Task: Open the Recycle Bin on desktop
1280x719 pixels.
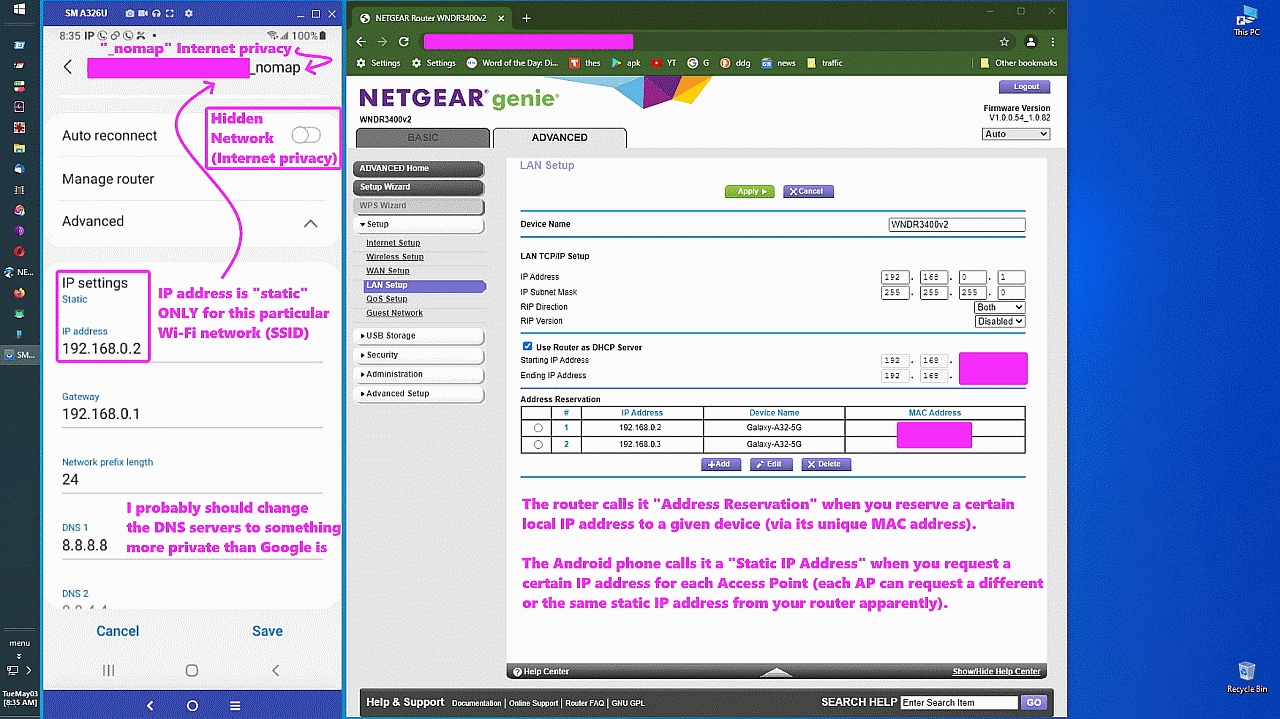Action: 1247,677
